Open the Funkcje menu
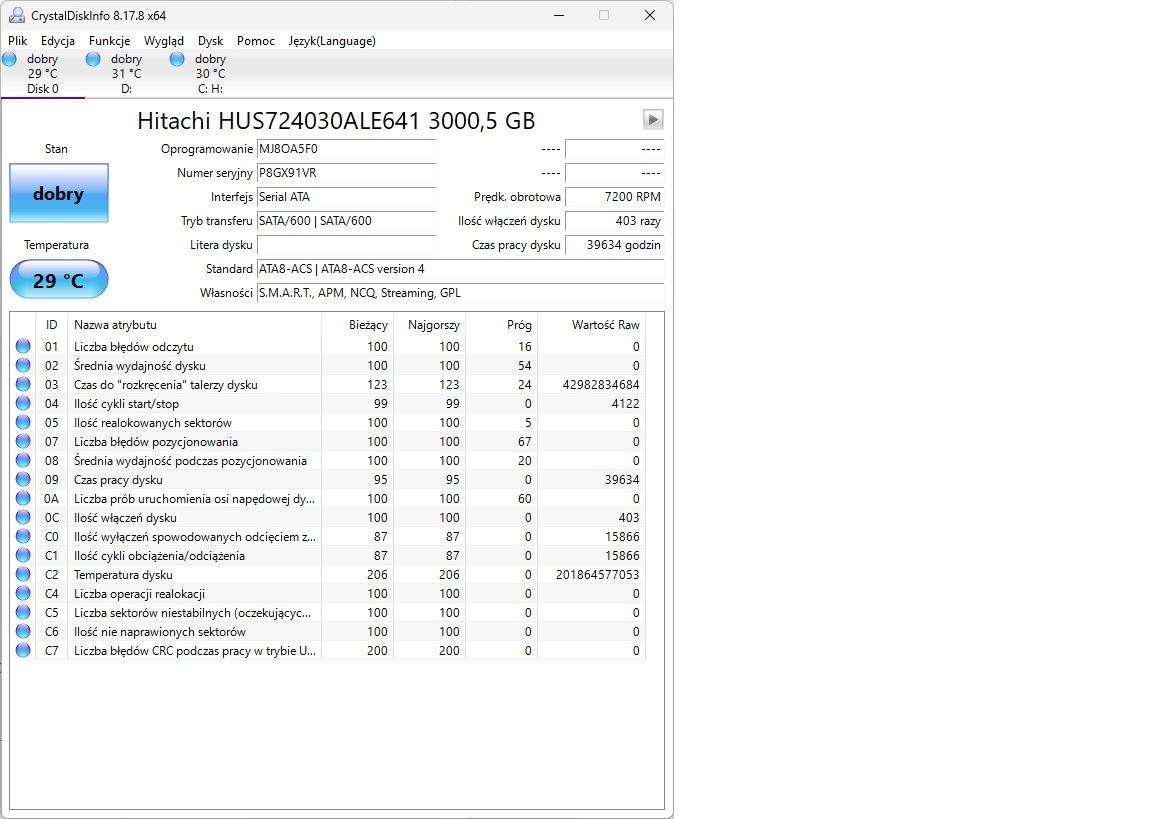 (109, 41)
